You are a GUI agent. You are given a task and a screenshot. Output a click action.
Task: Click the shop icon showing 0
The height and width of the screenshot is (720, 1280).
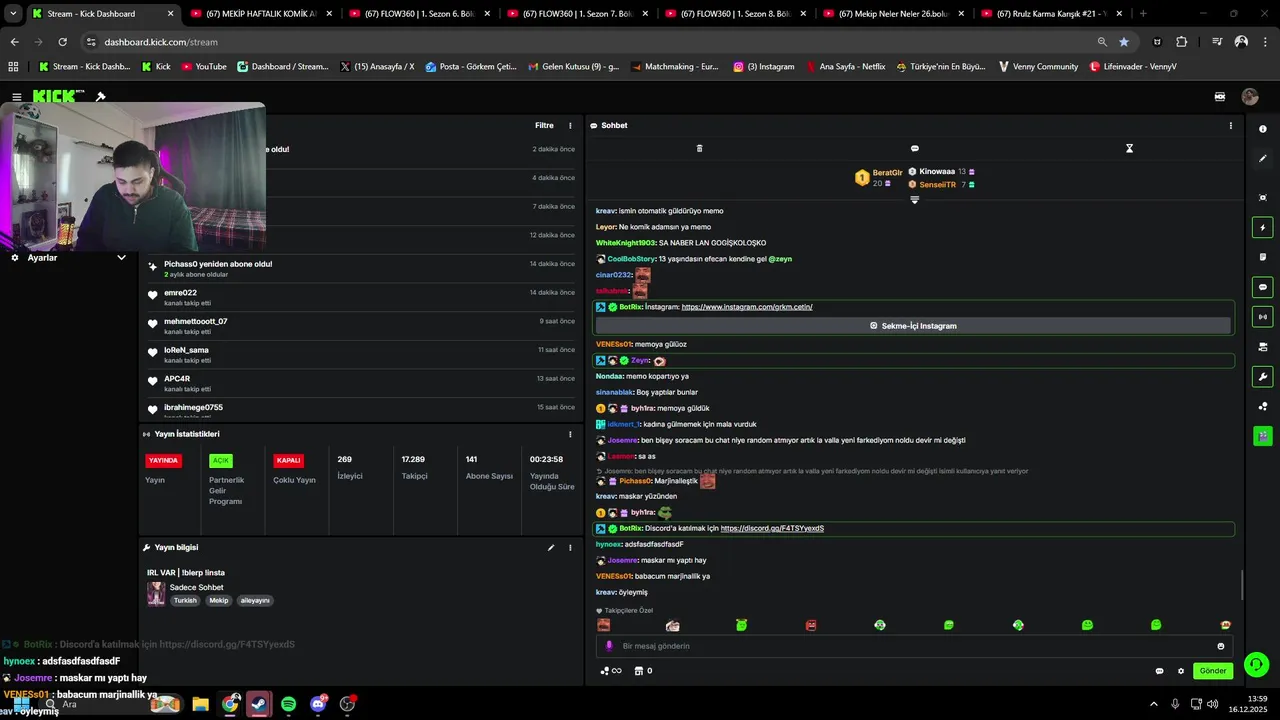[644, 671]
